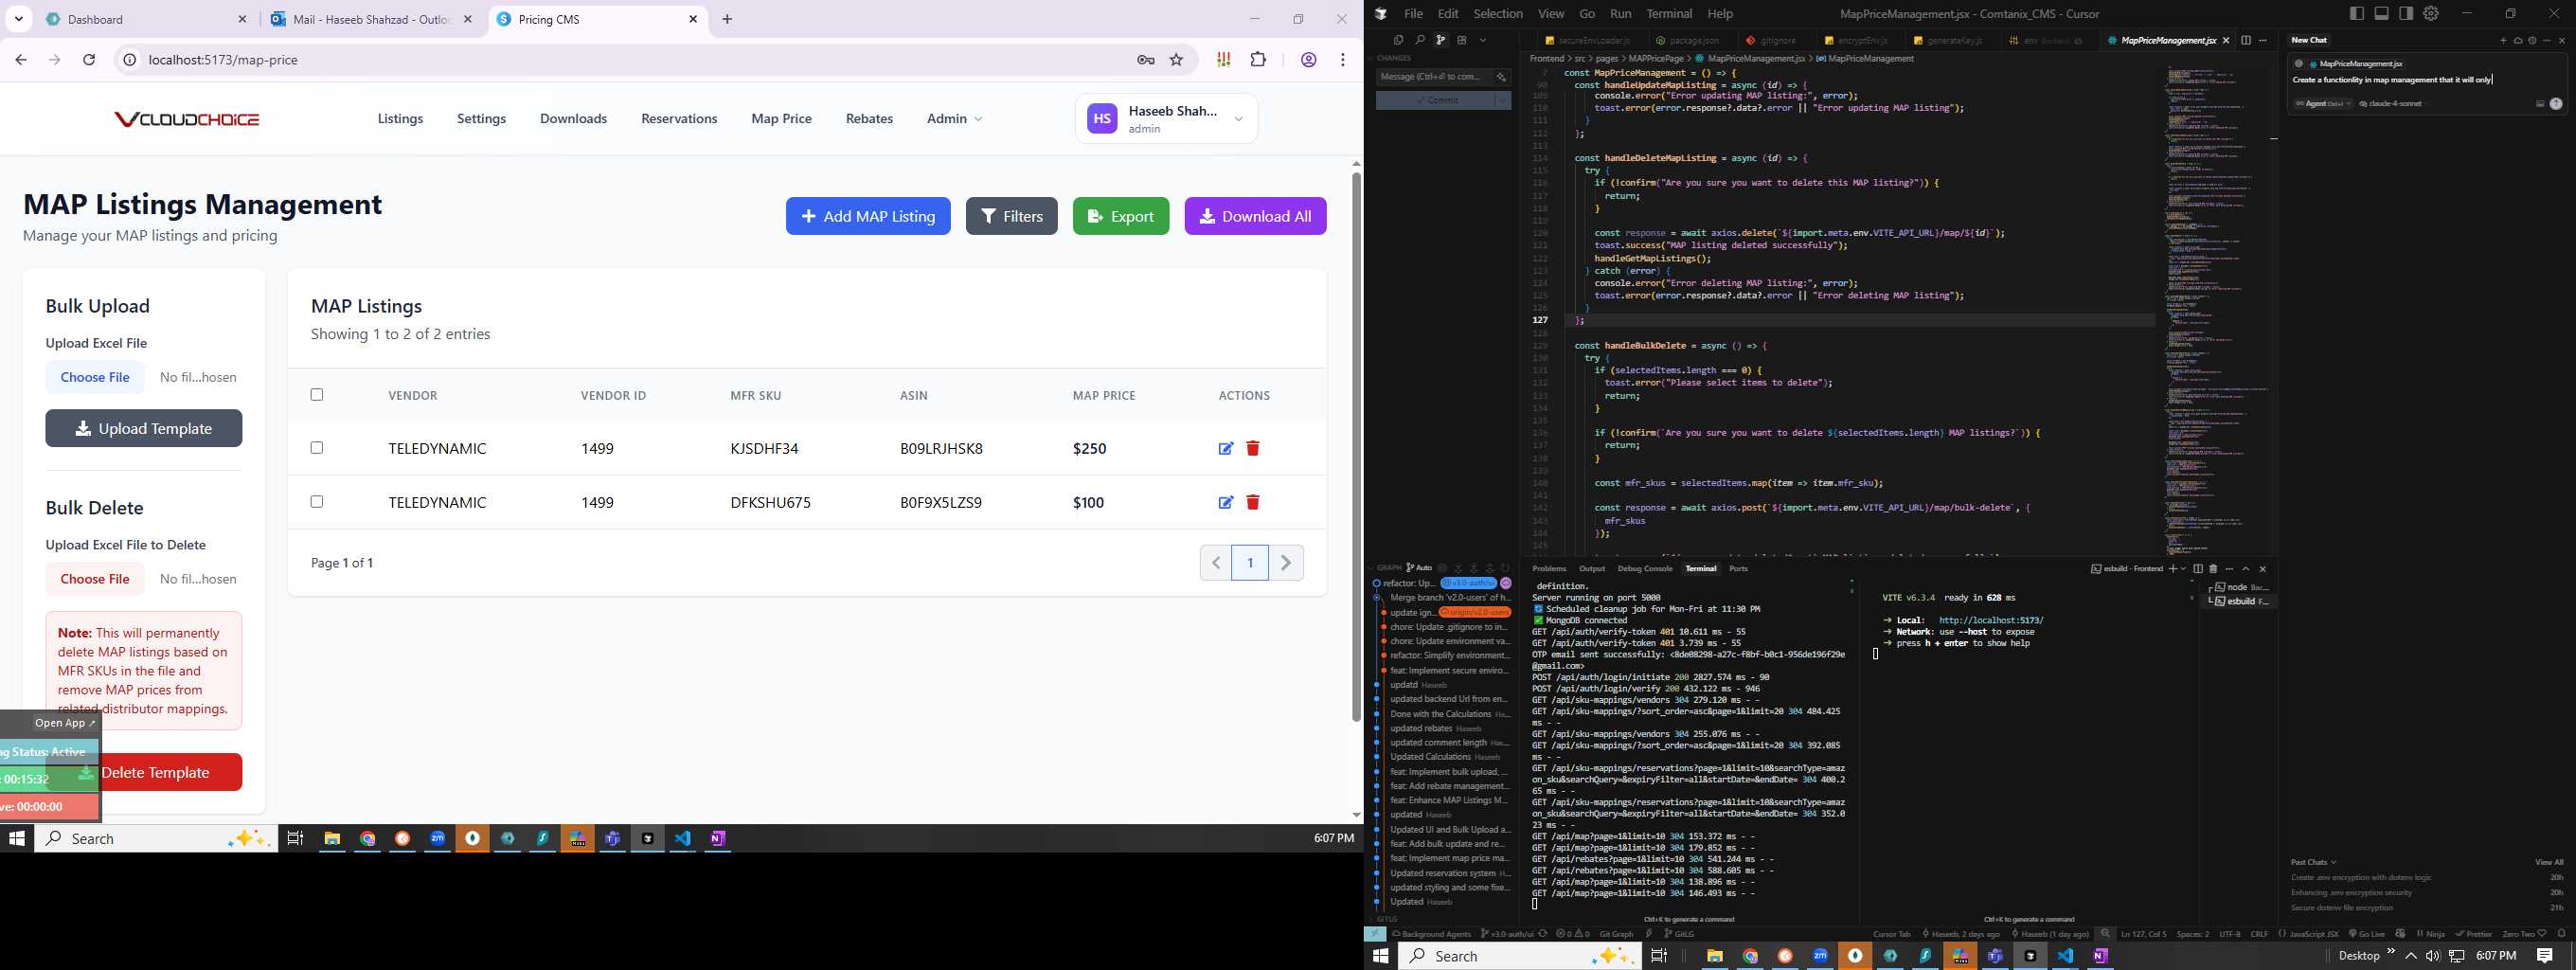
Task: Edit the KJSDHF34 listing row
Action: coord(1225,448)
